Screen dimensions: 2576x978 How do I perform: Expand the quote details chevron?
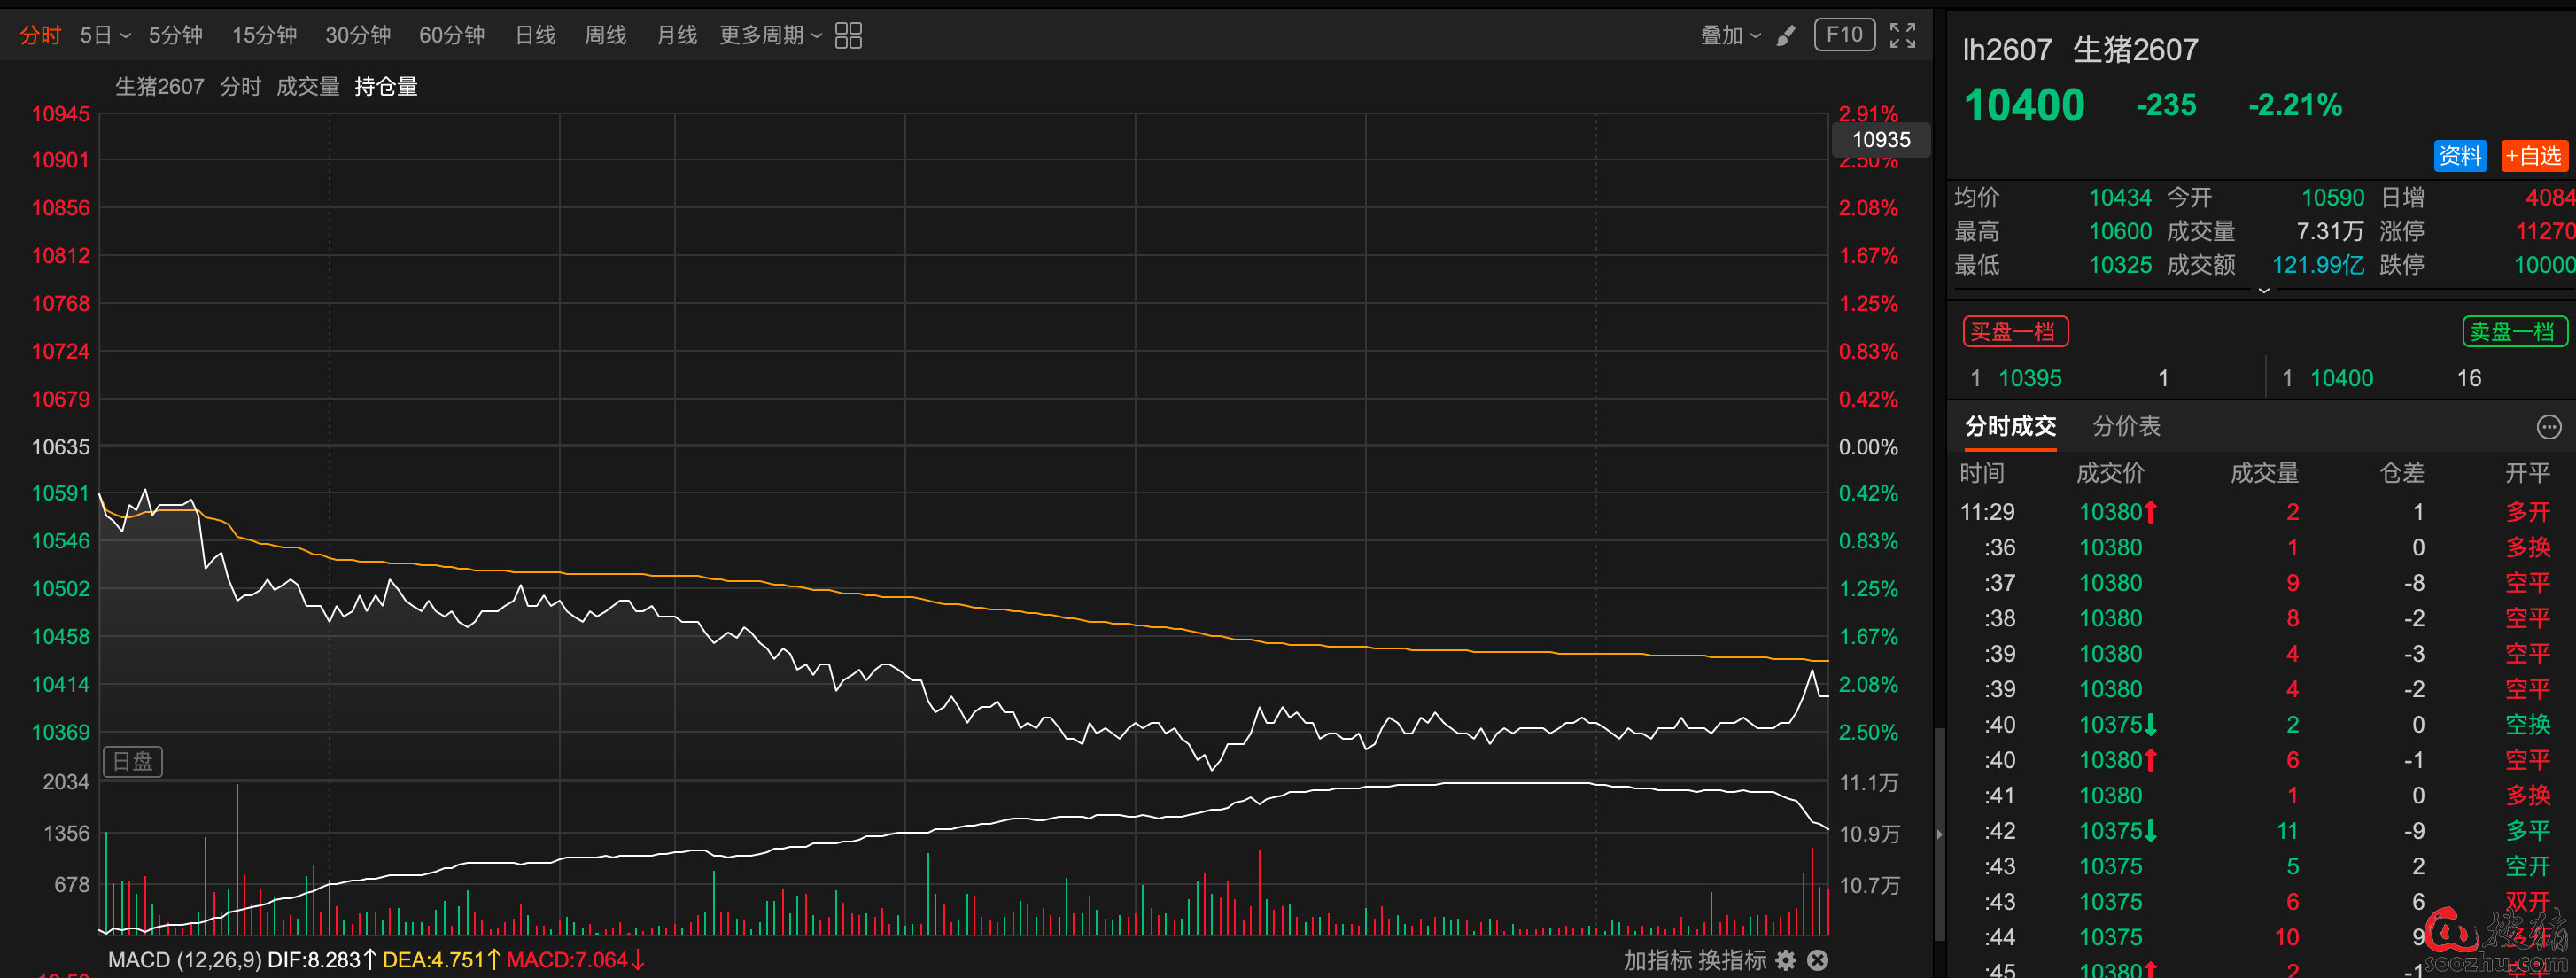point(2264,290)
